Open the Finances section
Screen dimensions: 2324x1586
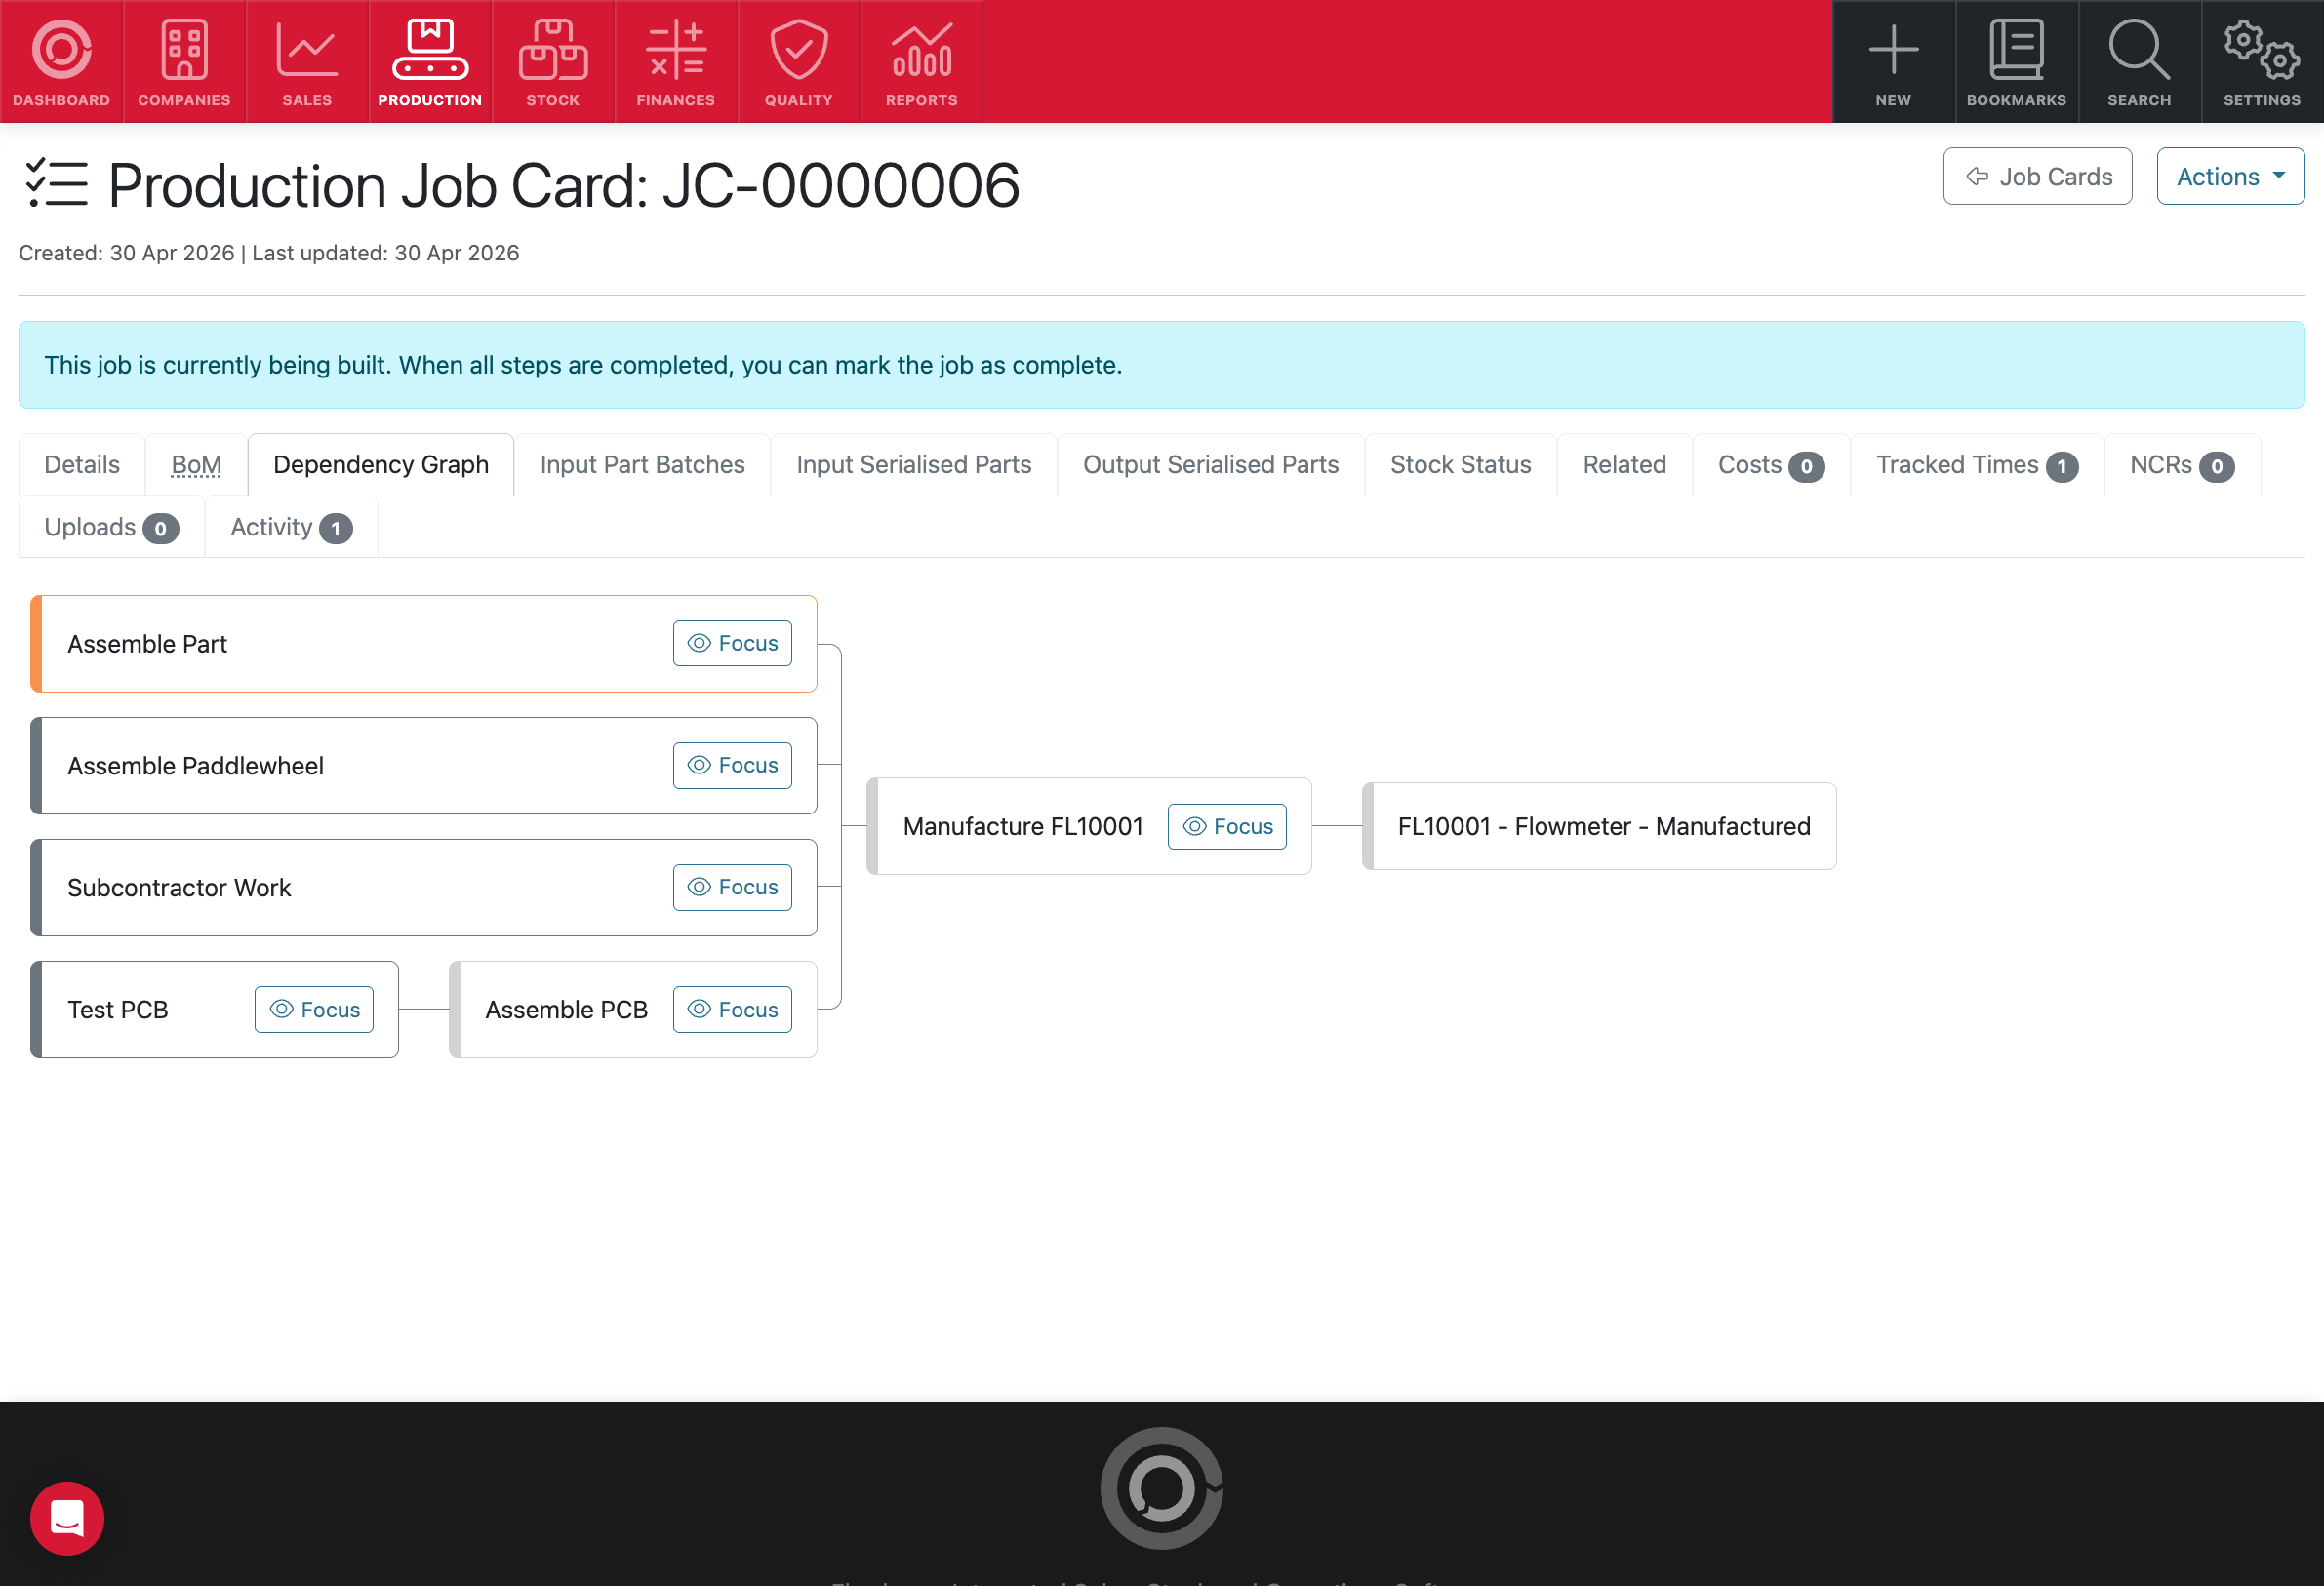[x=676, y=62]
